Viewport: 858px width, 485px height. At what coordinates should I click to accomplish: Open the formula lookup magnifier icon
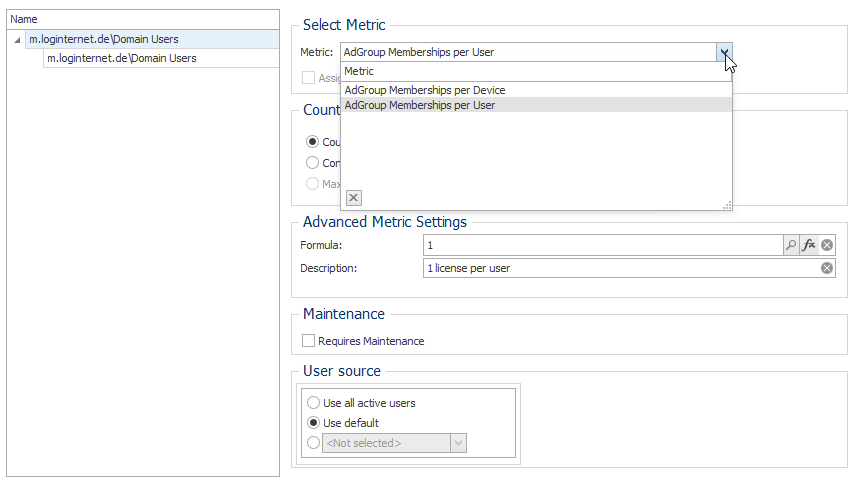[x=791, y=245]
